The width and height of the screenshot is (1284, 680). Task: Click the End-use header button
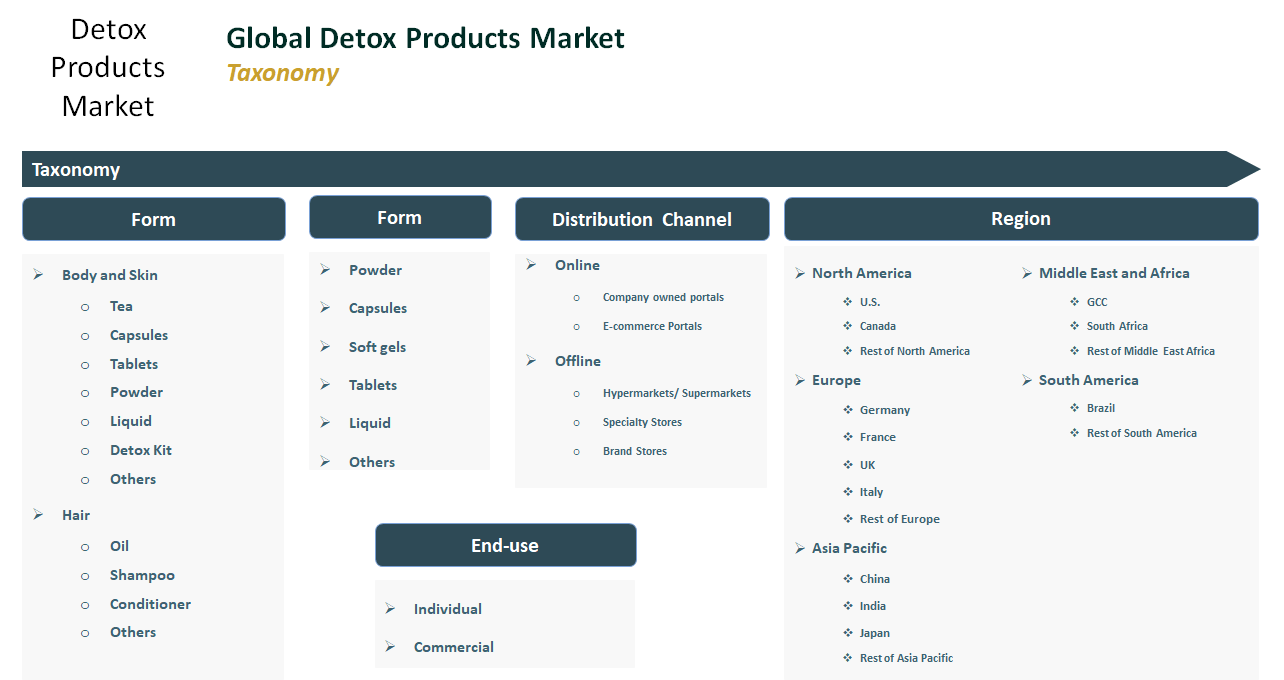505,545
